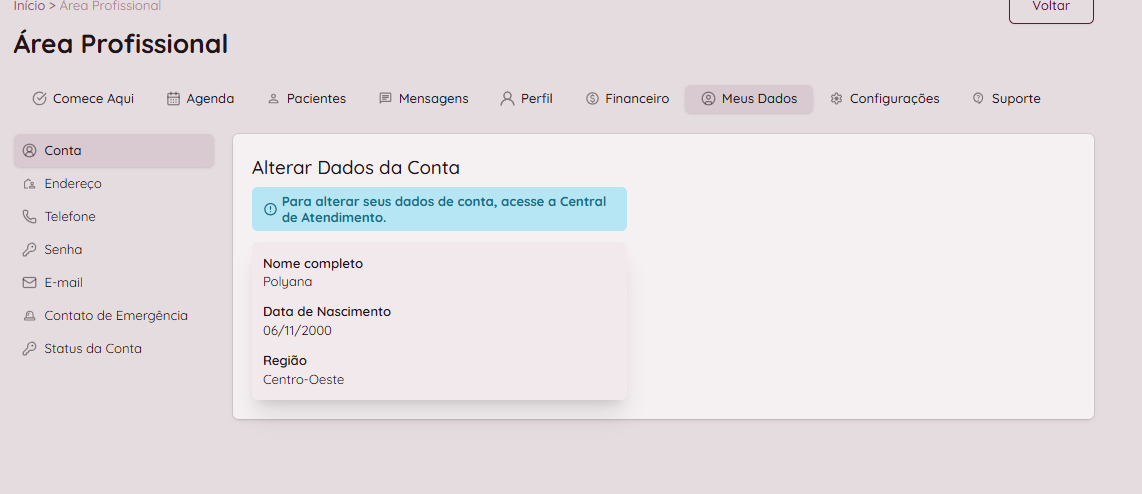This screenshot has height=494, width=1142.
Task: Click the key icon beside Senha
Action: [29, 250]
